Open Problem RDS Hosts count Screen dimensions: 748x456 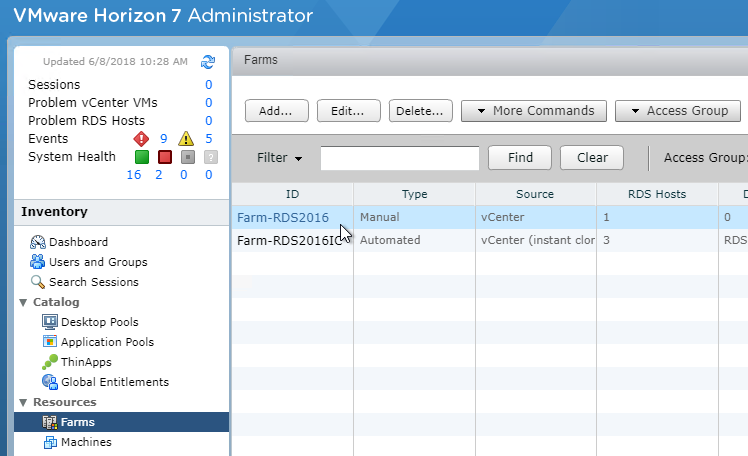[x=208, y=121]
